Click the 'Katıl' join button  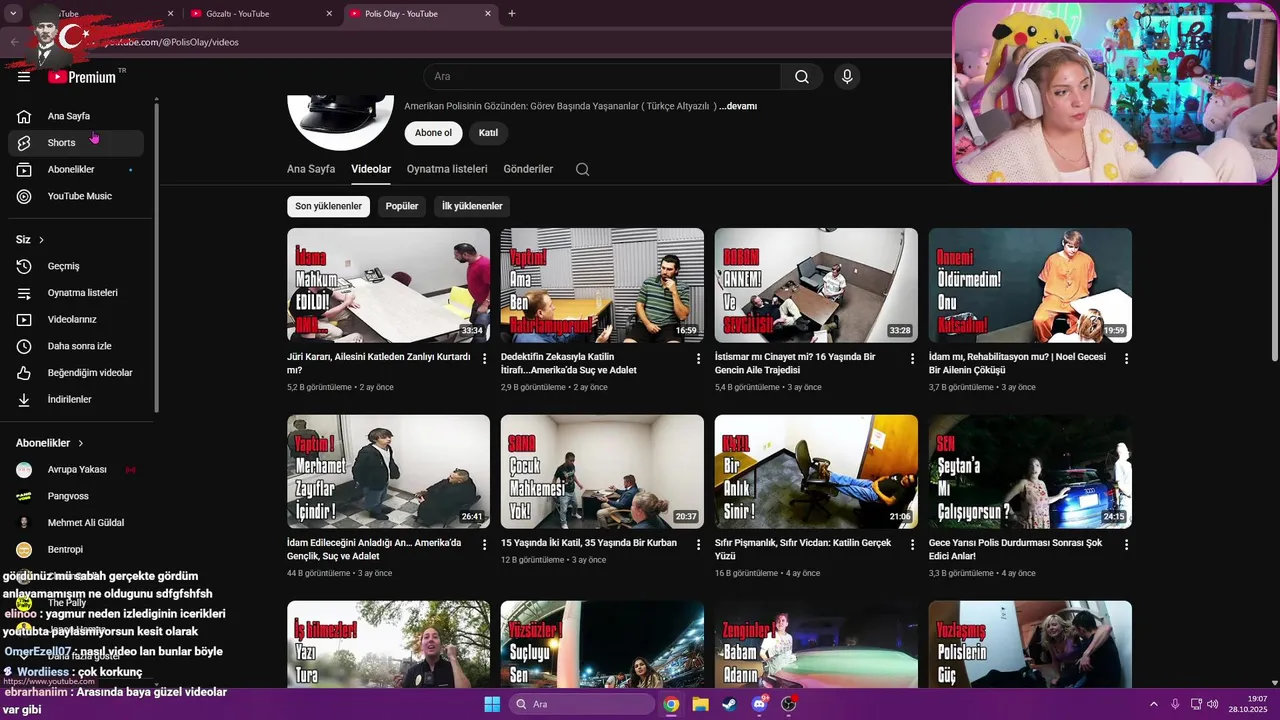488,133
